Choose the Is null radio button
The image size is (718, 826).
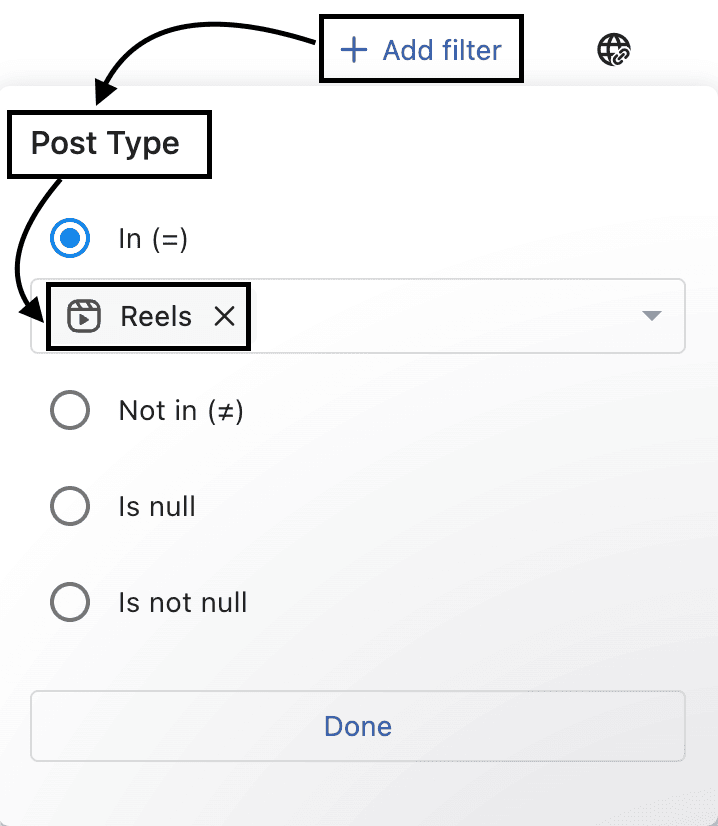tap(70, 507)
